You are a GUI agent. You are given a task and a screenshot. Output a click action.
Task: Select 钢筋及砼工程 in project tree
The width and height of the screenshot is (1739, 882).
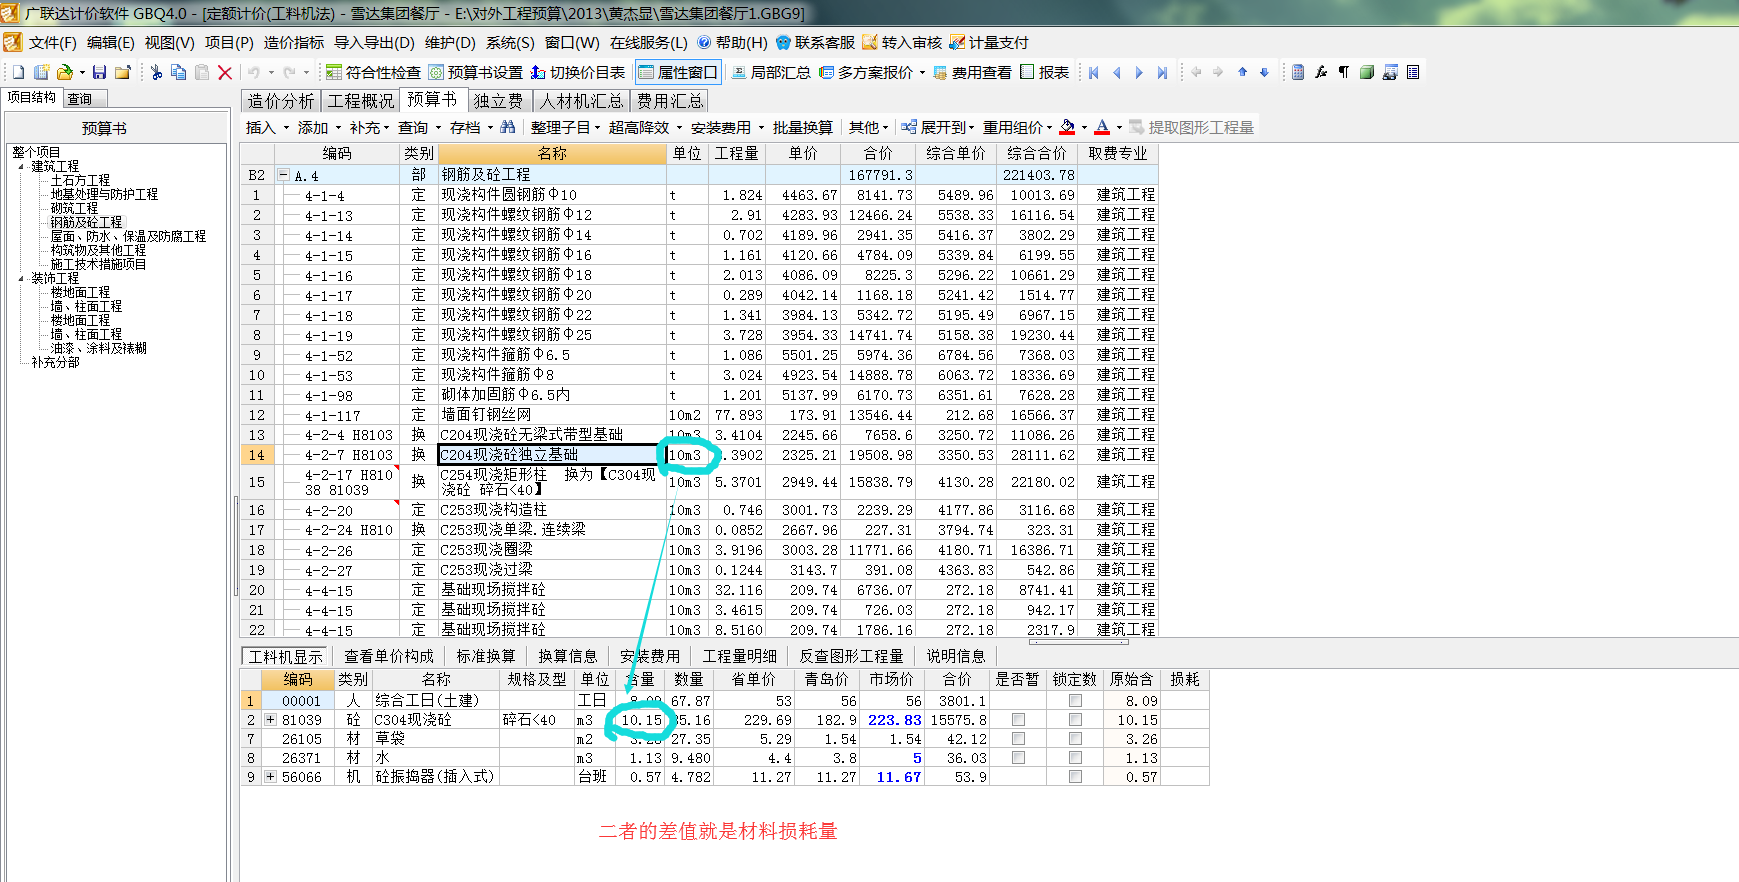(86, 222)
